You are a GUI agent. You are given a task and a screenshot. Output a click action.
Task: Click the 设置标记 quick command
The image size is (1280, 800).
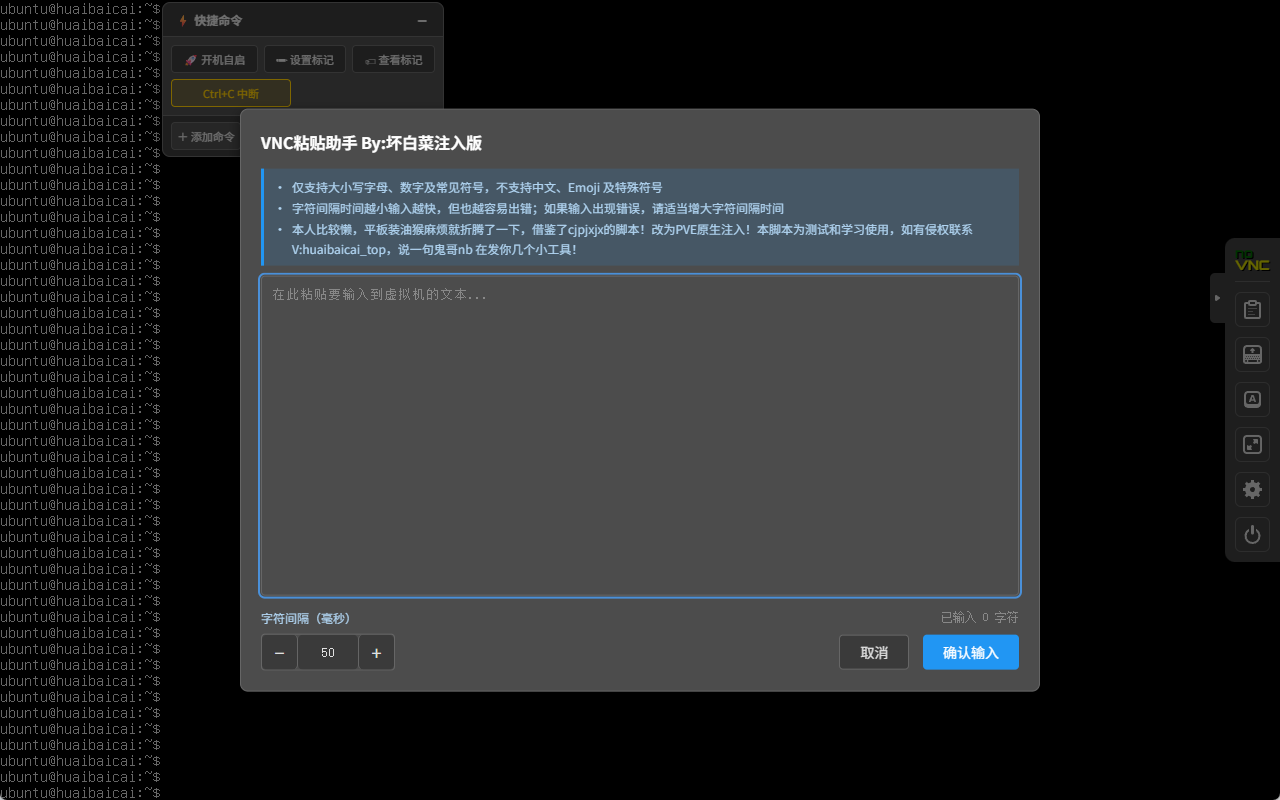tap(305, 59)
